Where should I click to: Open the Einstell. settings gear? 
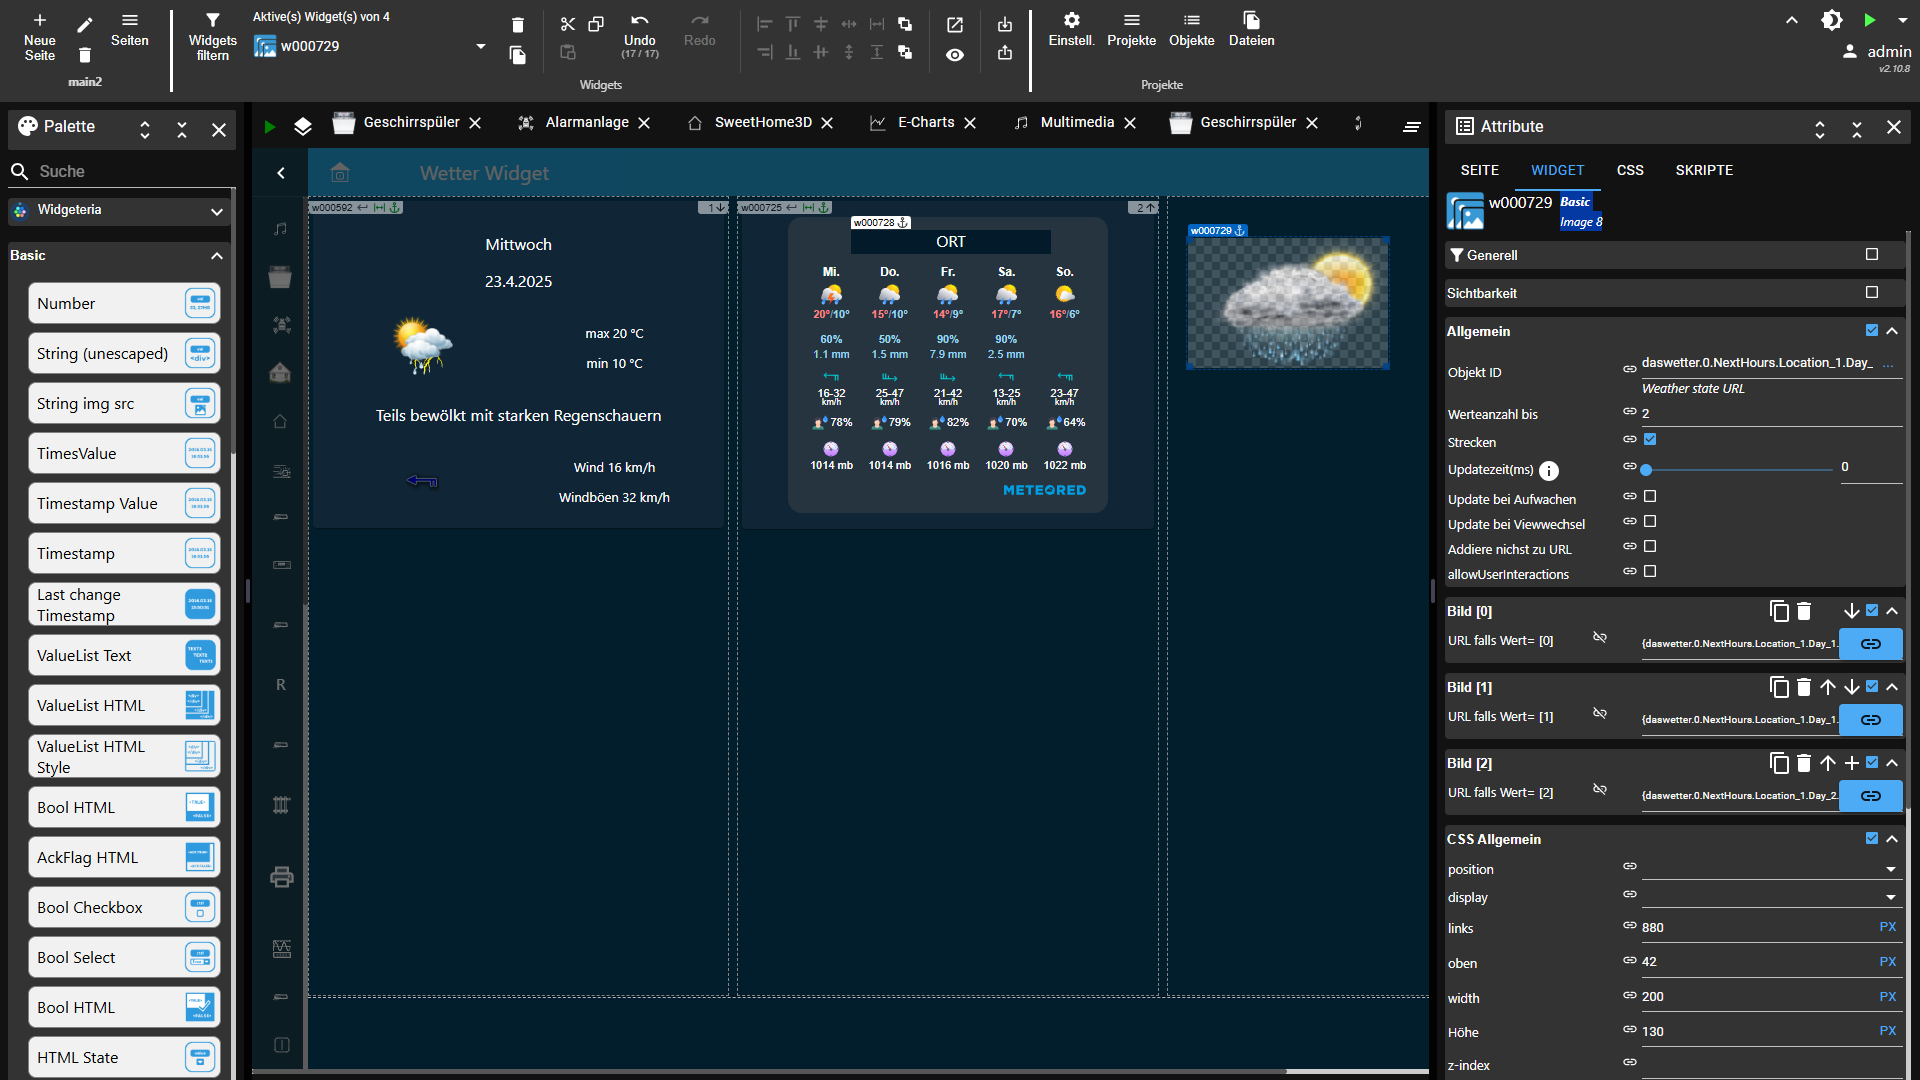pos(1071,21)
